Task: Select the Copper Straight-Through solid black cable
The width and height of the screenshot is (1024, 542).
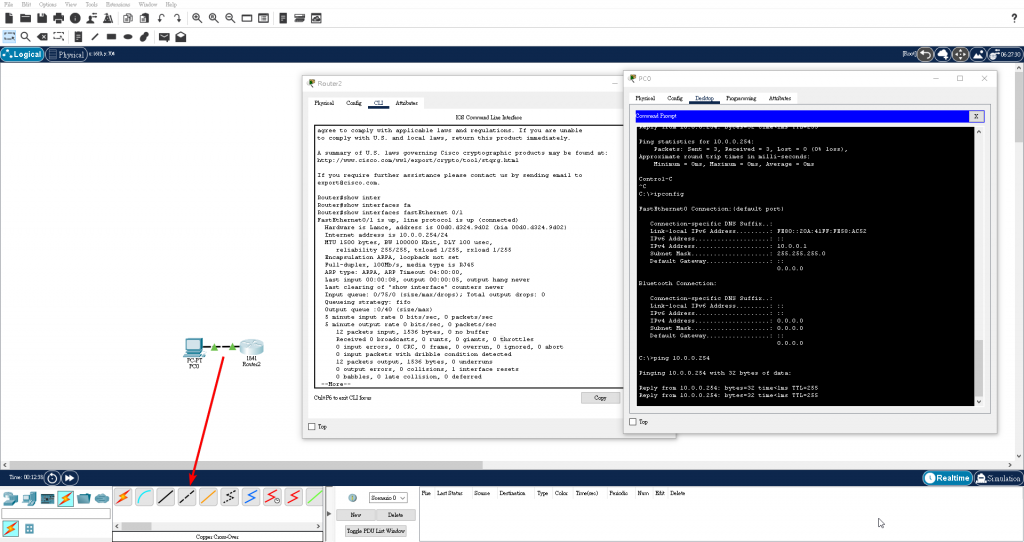Action: point(166,498)
